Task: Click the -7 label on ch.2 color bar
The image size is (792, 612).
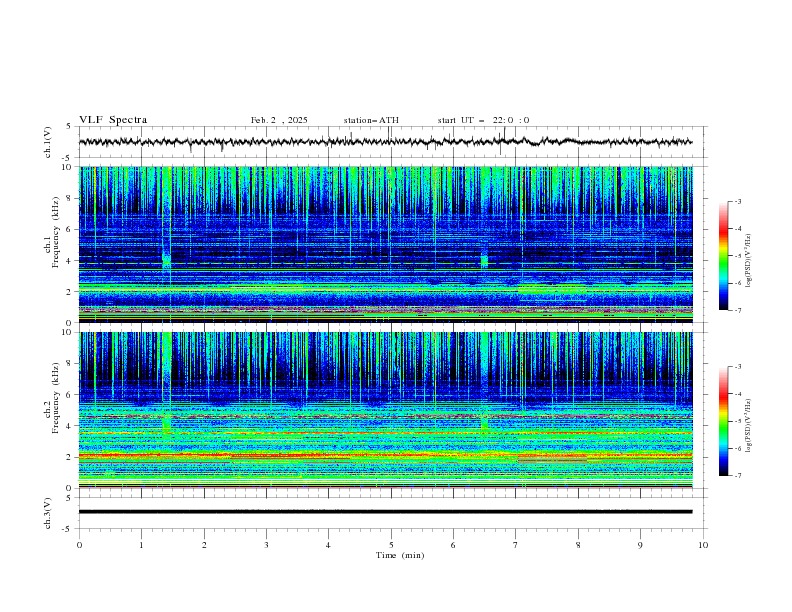Action: point(738,476)
